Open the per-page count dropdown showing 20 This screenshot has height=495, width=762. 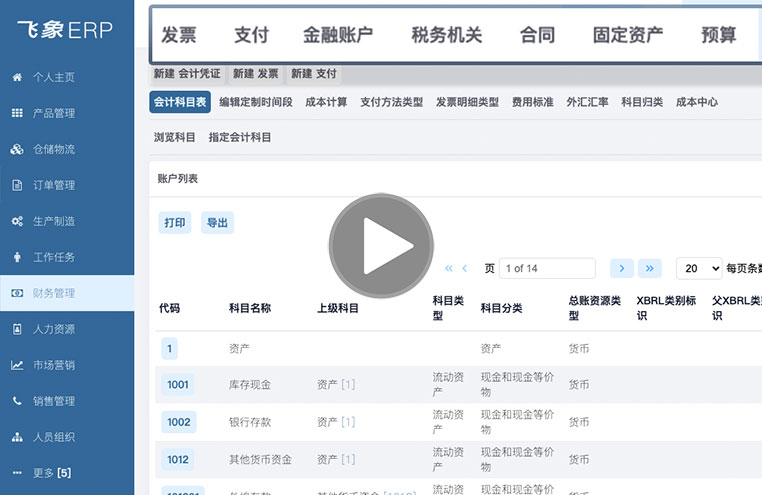tap(699, 268)
